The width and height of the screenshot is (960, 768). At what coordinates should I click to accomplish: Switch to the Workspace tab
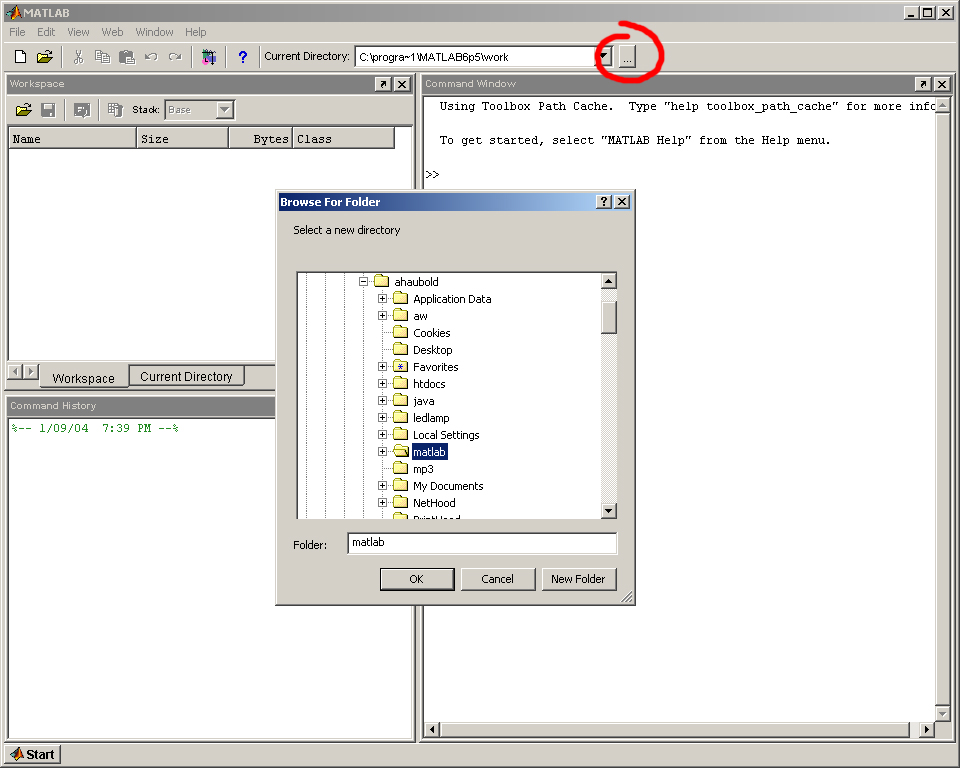click(84, 378)
